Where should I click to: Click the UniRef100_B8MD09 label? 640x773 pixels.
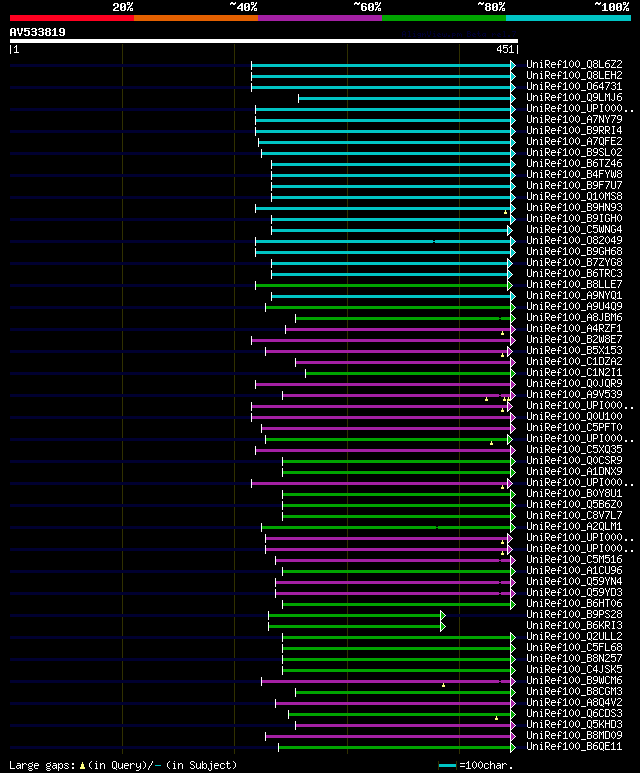[574, 736]
